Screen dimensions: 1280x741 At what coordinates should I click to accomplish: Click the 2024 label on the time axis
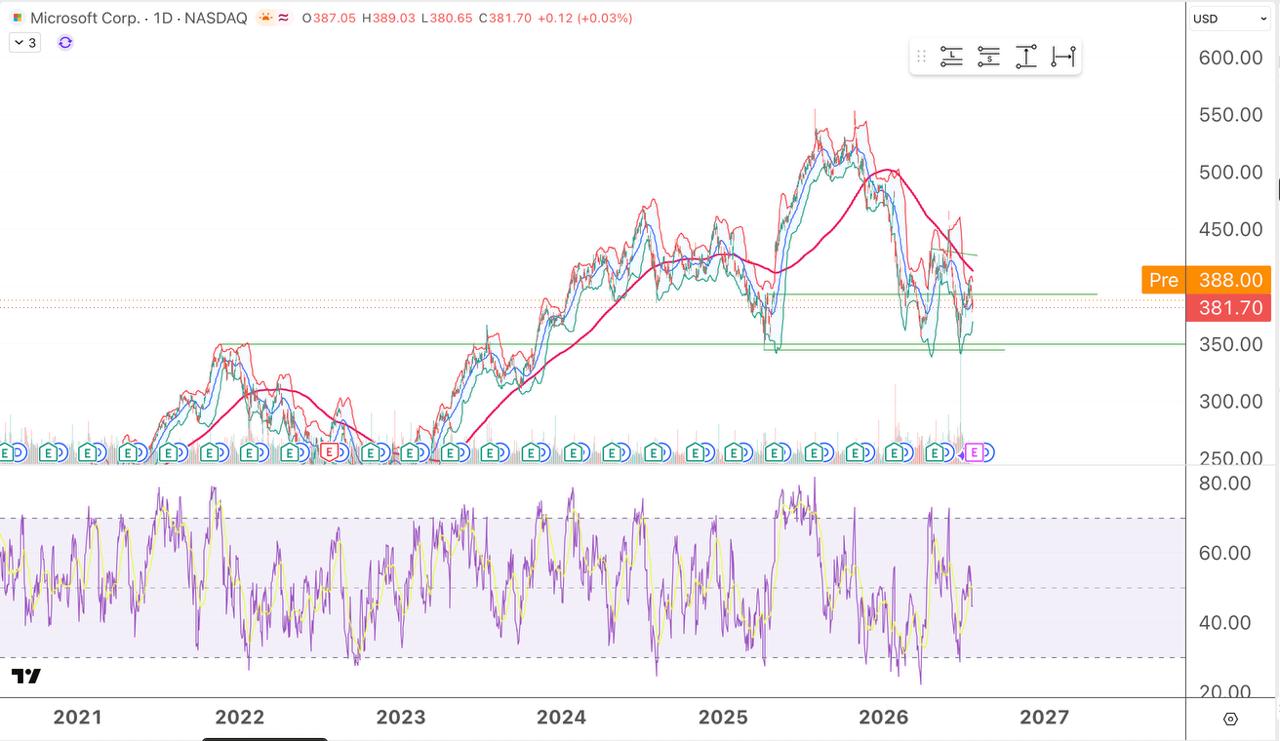561,717
